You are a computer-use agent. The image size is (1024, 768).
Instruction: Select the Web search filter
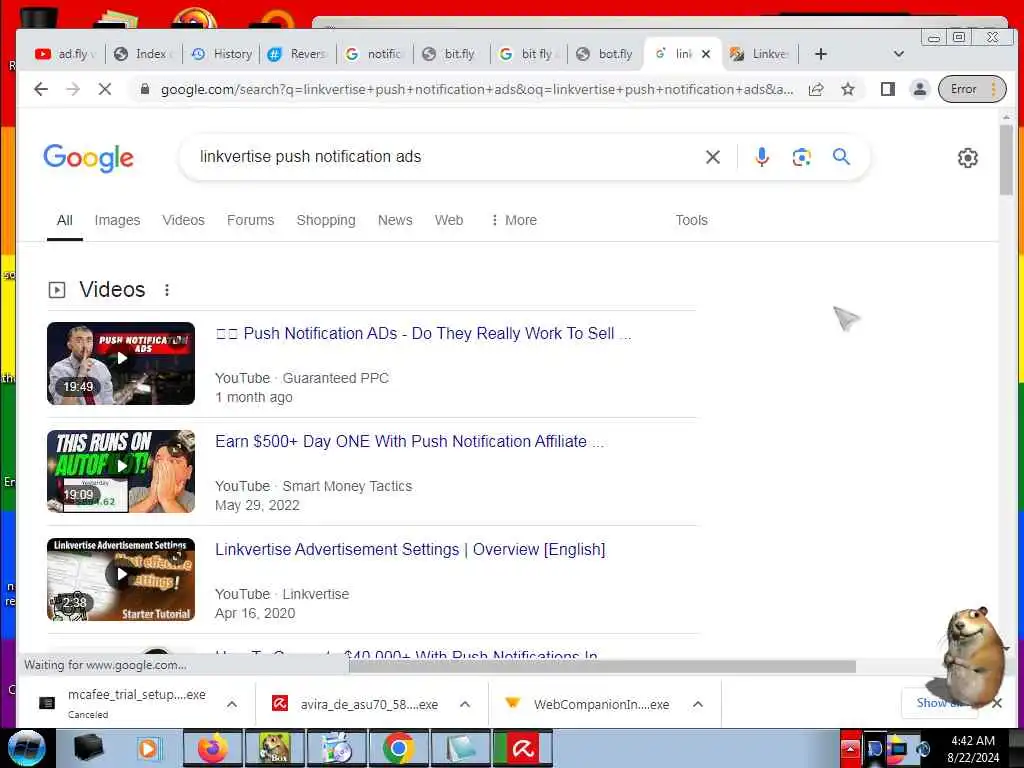pos(449,220)
